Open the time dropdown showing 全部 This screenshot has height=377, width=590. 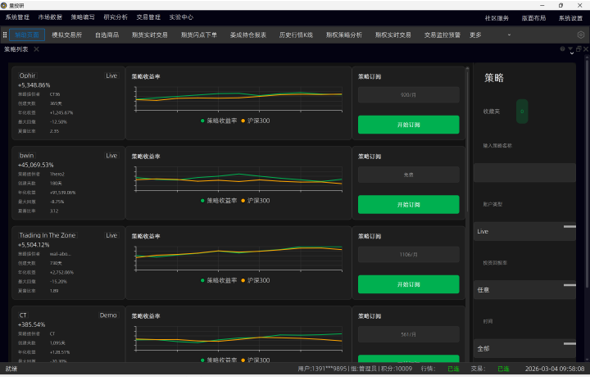[x=525, y=348]
